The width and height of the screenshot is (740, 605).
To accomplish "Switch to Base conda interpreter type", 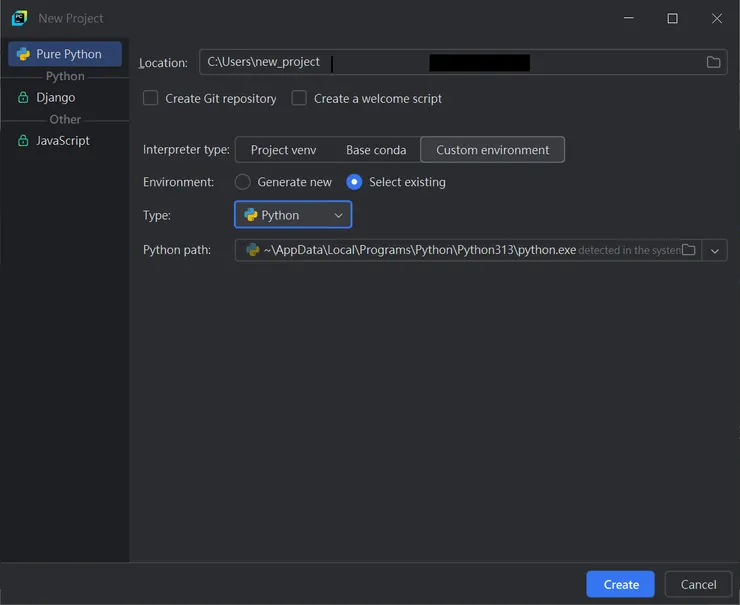I will (x=376, y=150).
